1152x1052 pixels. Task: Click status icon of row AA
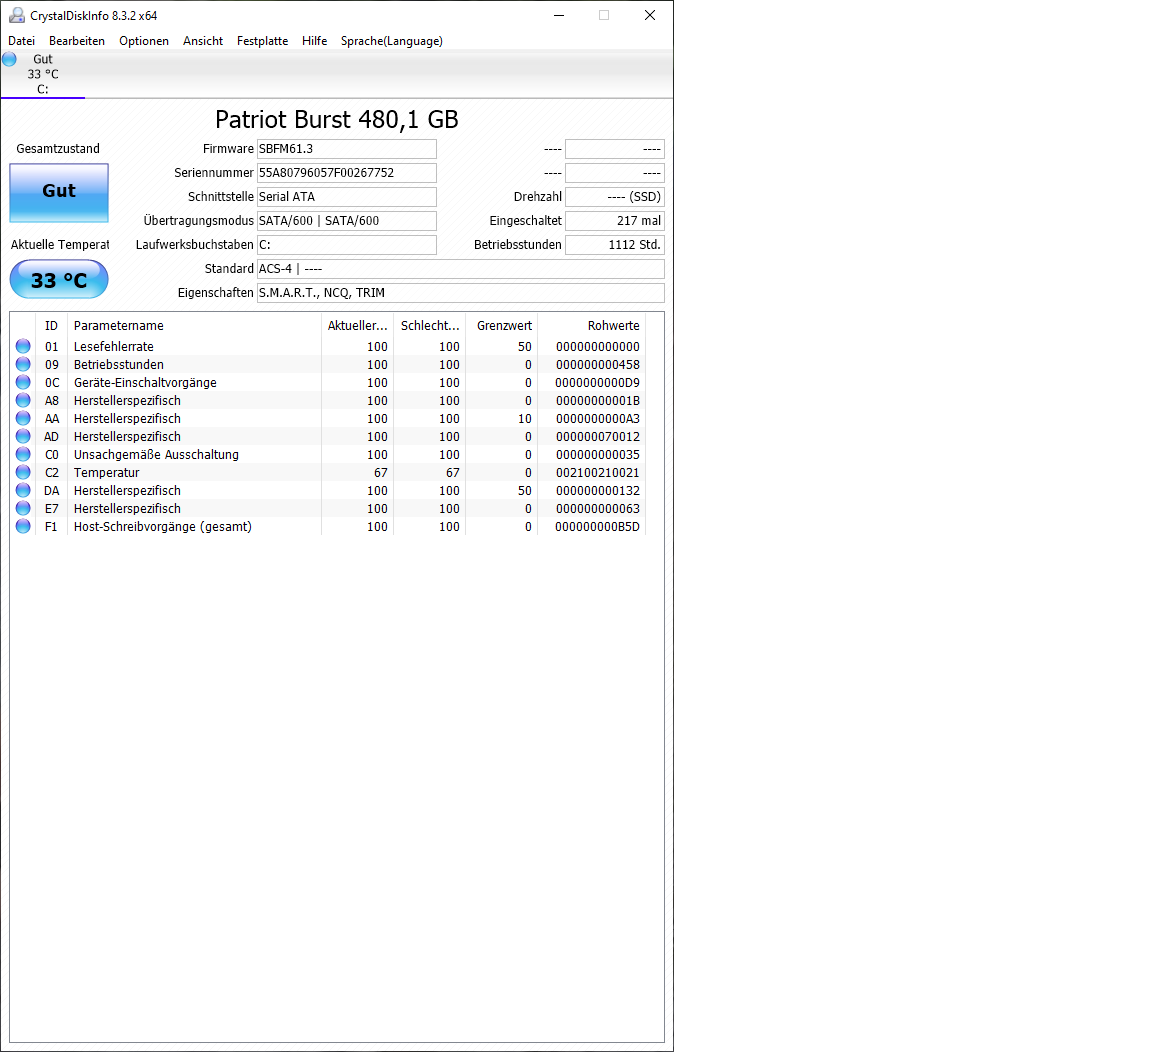click(x=24, y=418)
